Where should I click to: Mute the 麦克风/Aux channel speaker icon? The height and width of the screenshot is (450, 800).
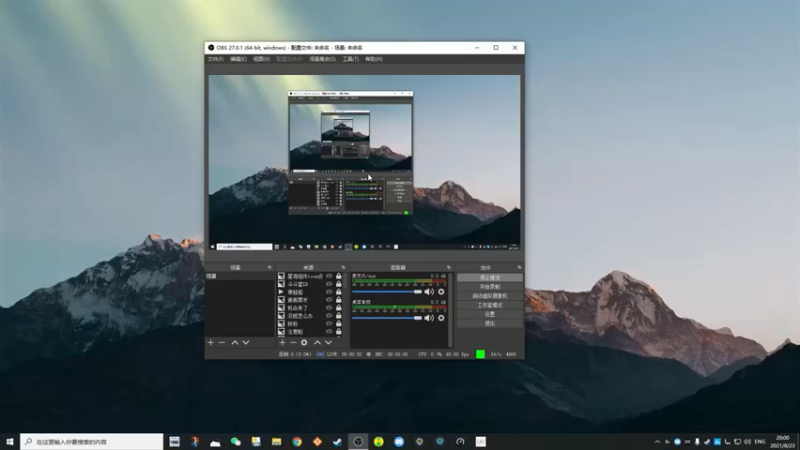point(429,292)
